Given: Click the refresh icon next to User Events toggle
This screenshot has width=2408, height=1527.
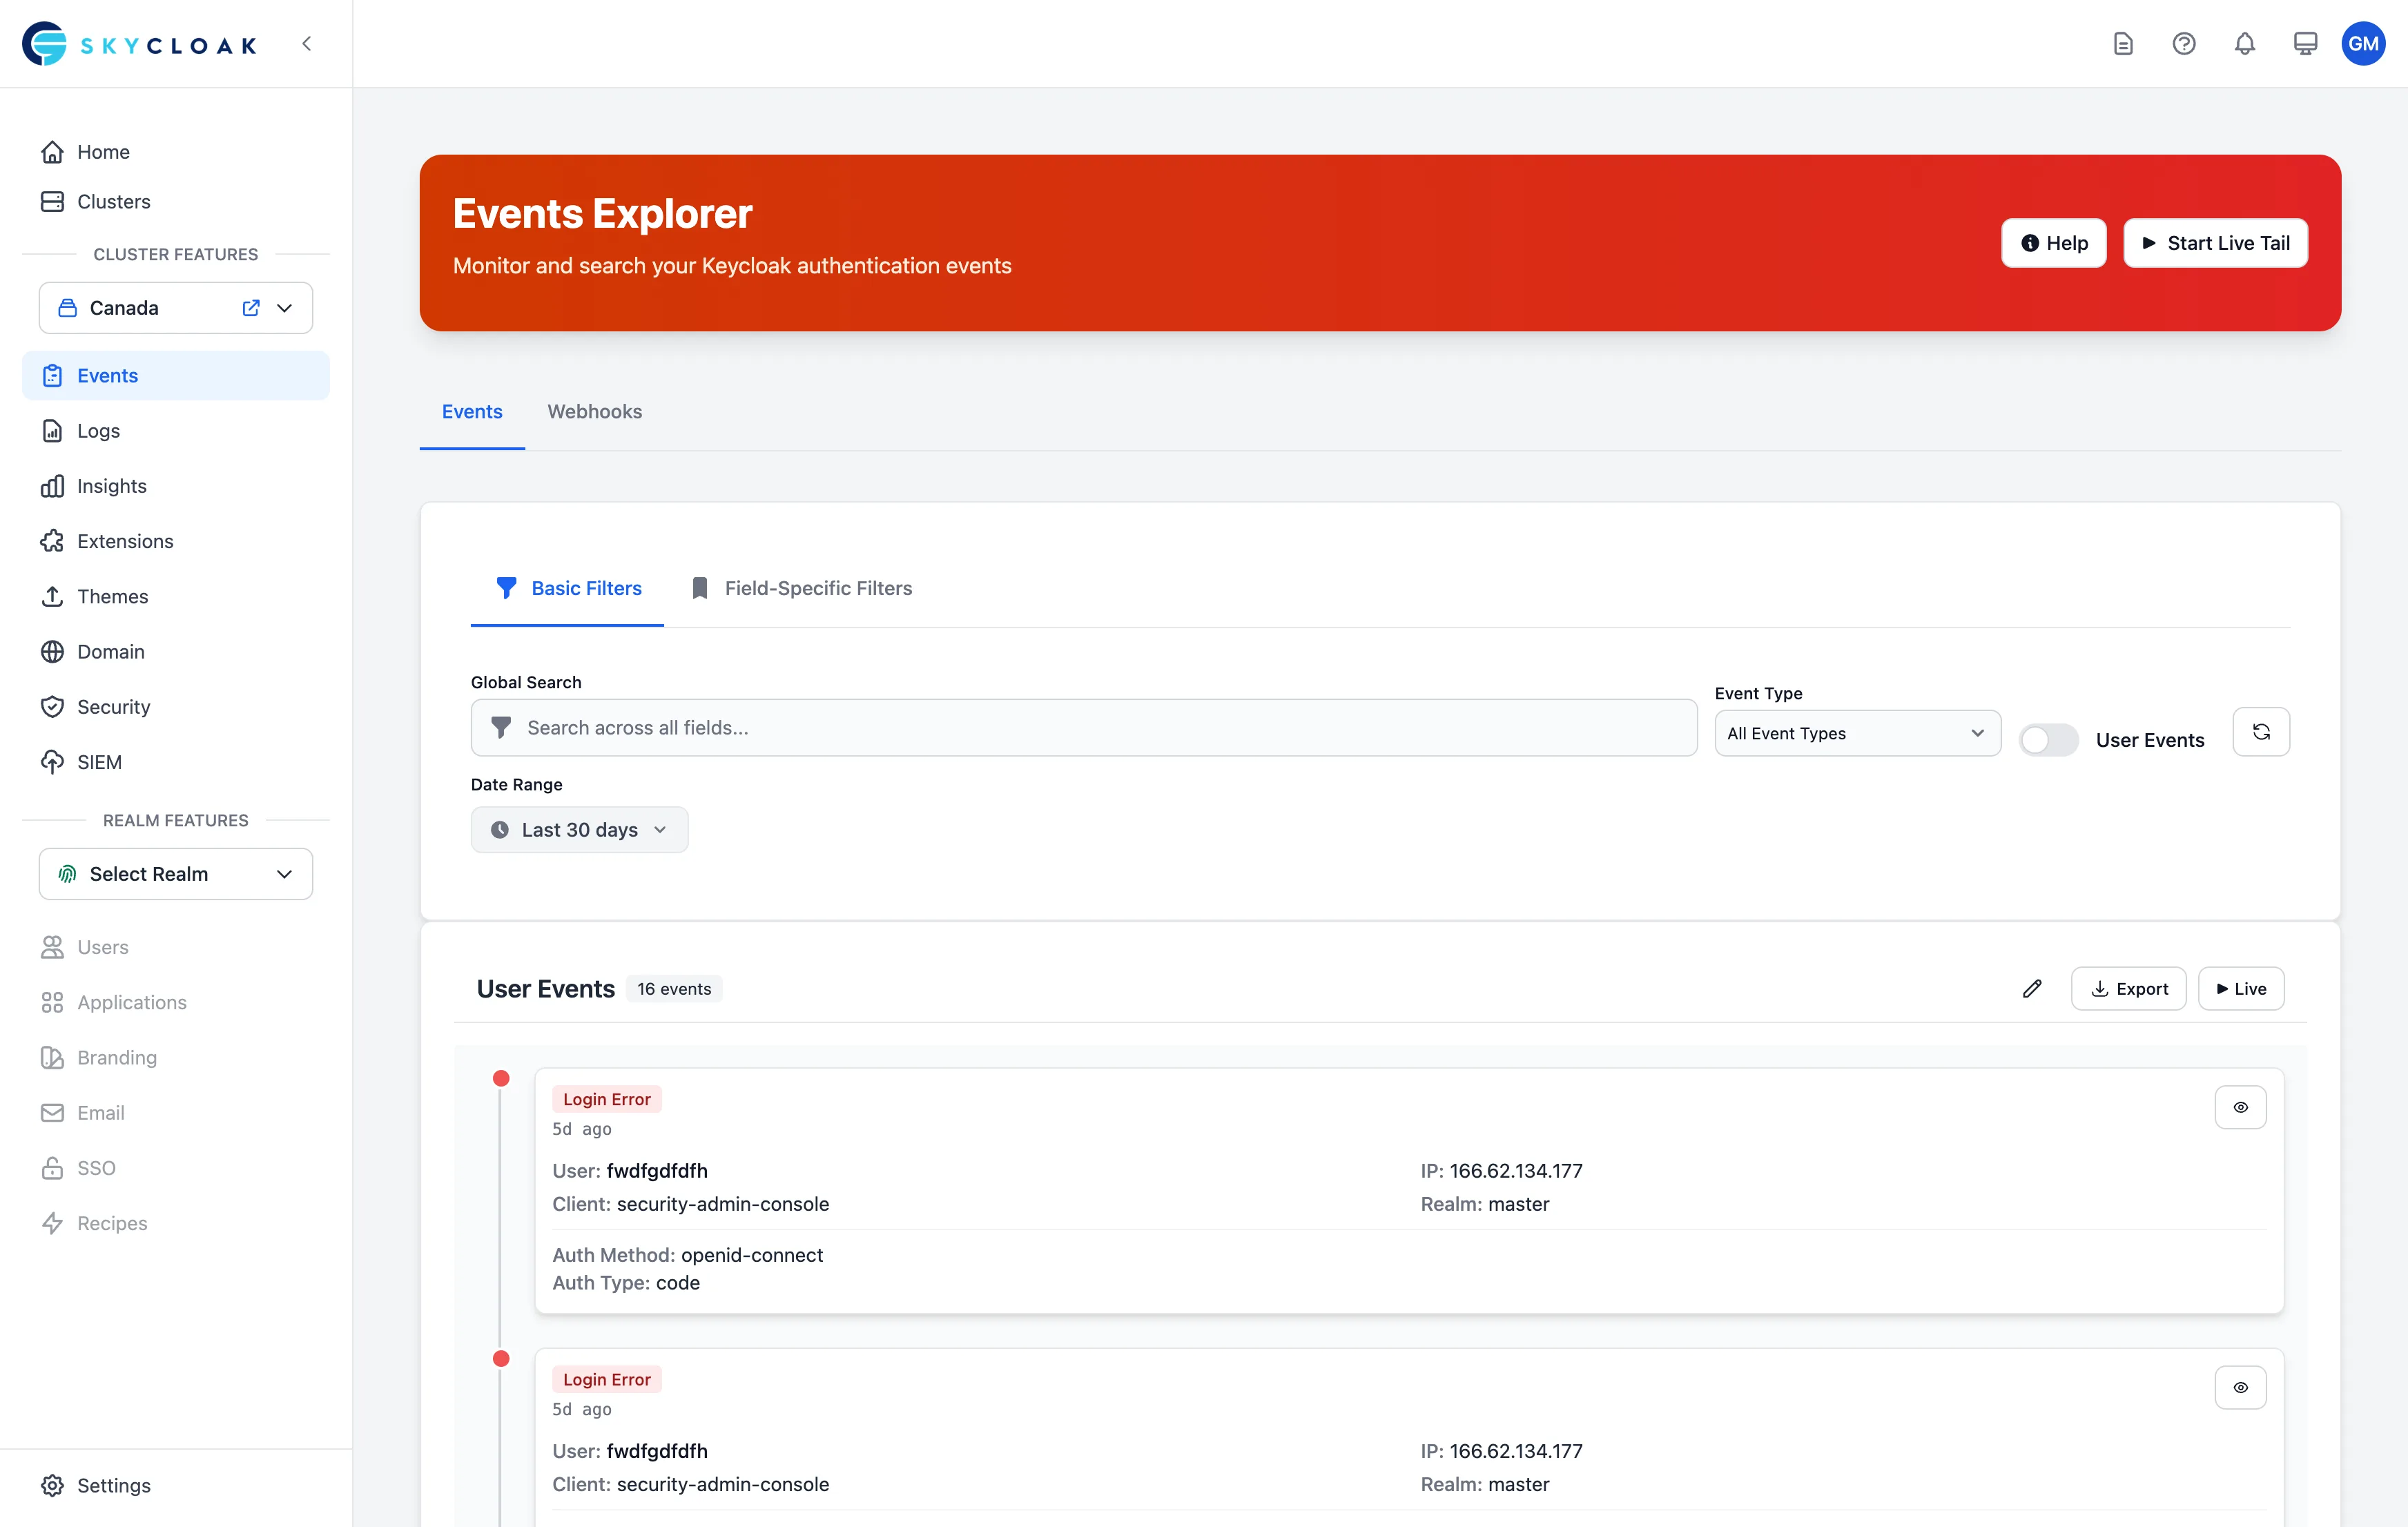Looking at the screenshot, I should 2261,731.
